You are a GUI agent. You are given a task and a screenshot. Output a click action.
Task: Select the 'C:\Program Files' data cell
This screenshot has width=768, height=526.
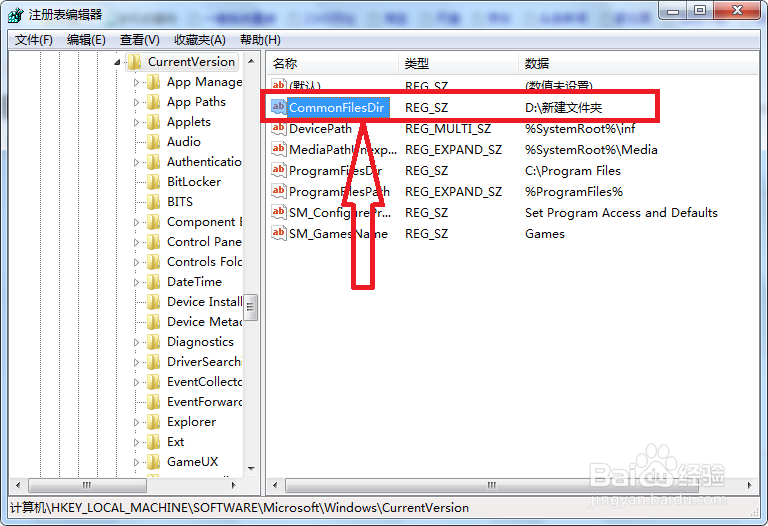coord(573,170)
